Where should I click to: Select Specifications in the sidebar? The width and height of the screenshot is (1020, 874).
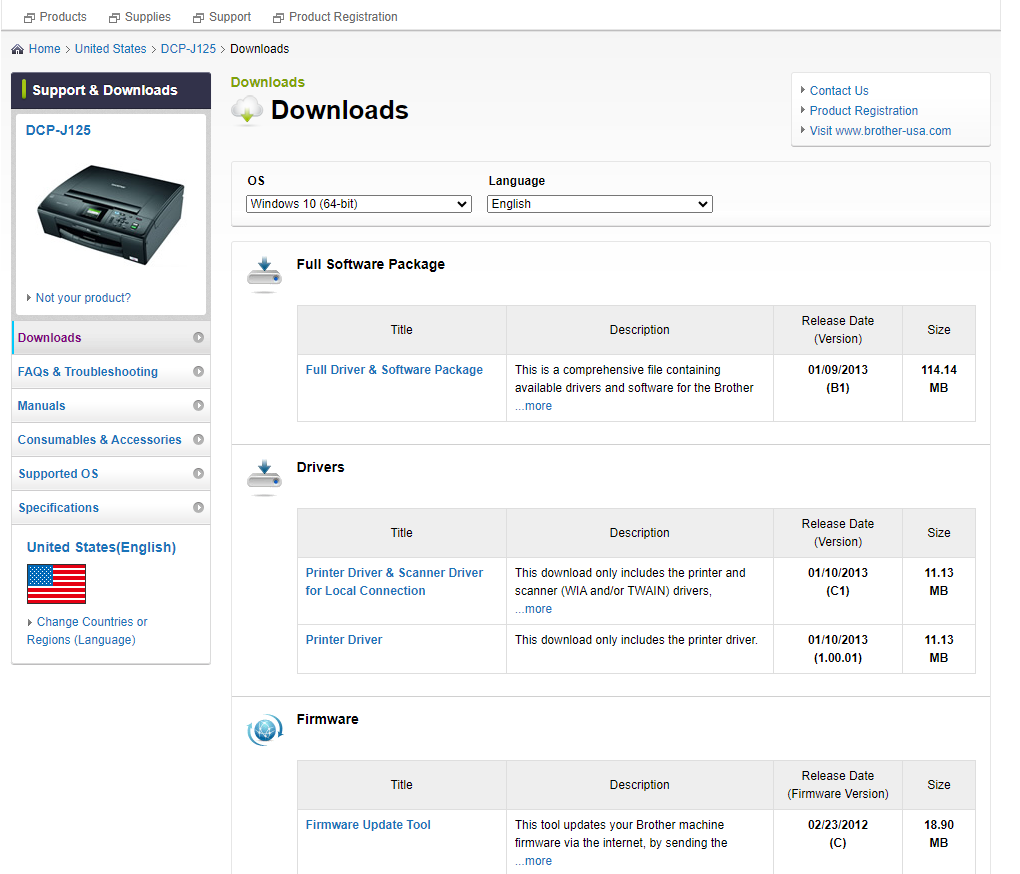tap(111, 507)
